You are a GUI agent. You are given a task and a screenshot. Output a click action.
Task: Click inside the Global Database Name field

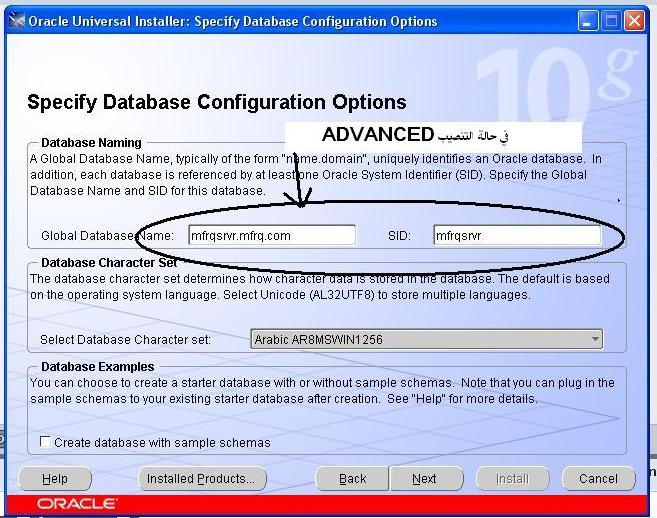[x=271, y=235]
